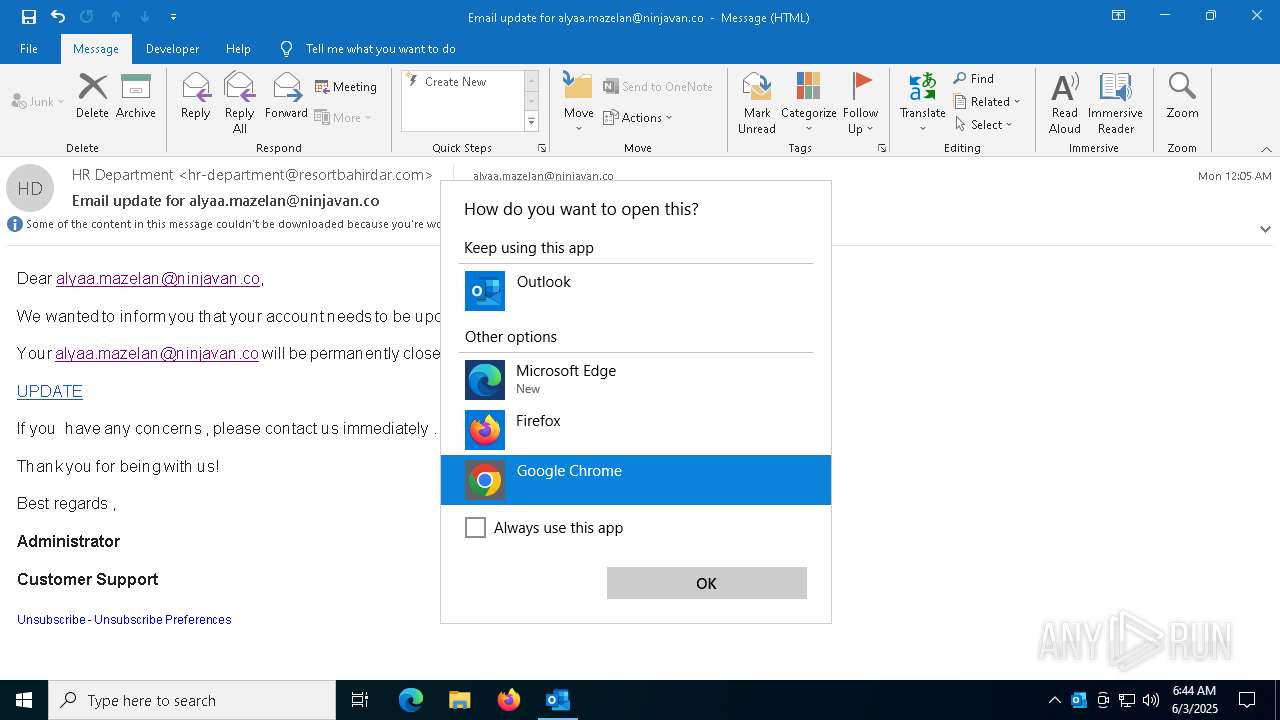Open the Help tab
The height and width of the screenshot is (720, 1280).
pyautogui.click(x=238, y=48)
